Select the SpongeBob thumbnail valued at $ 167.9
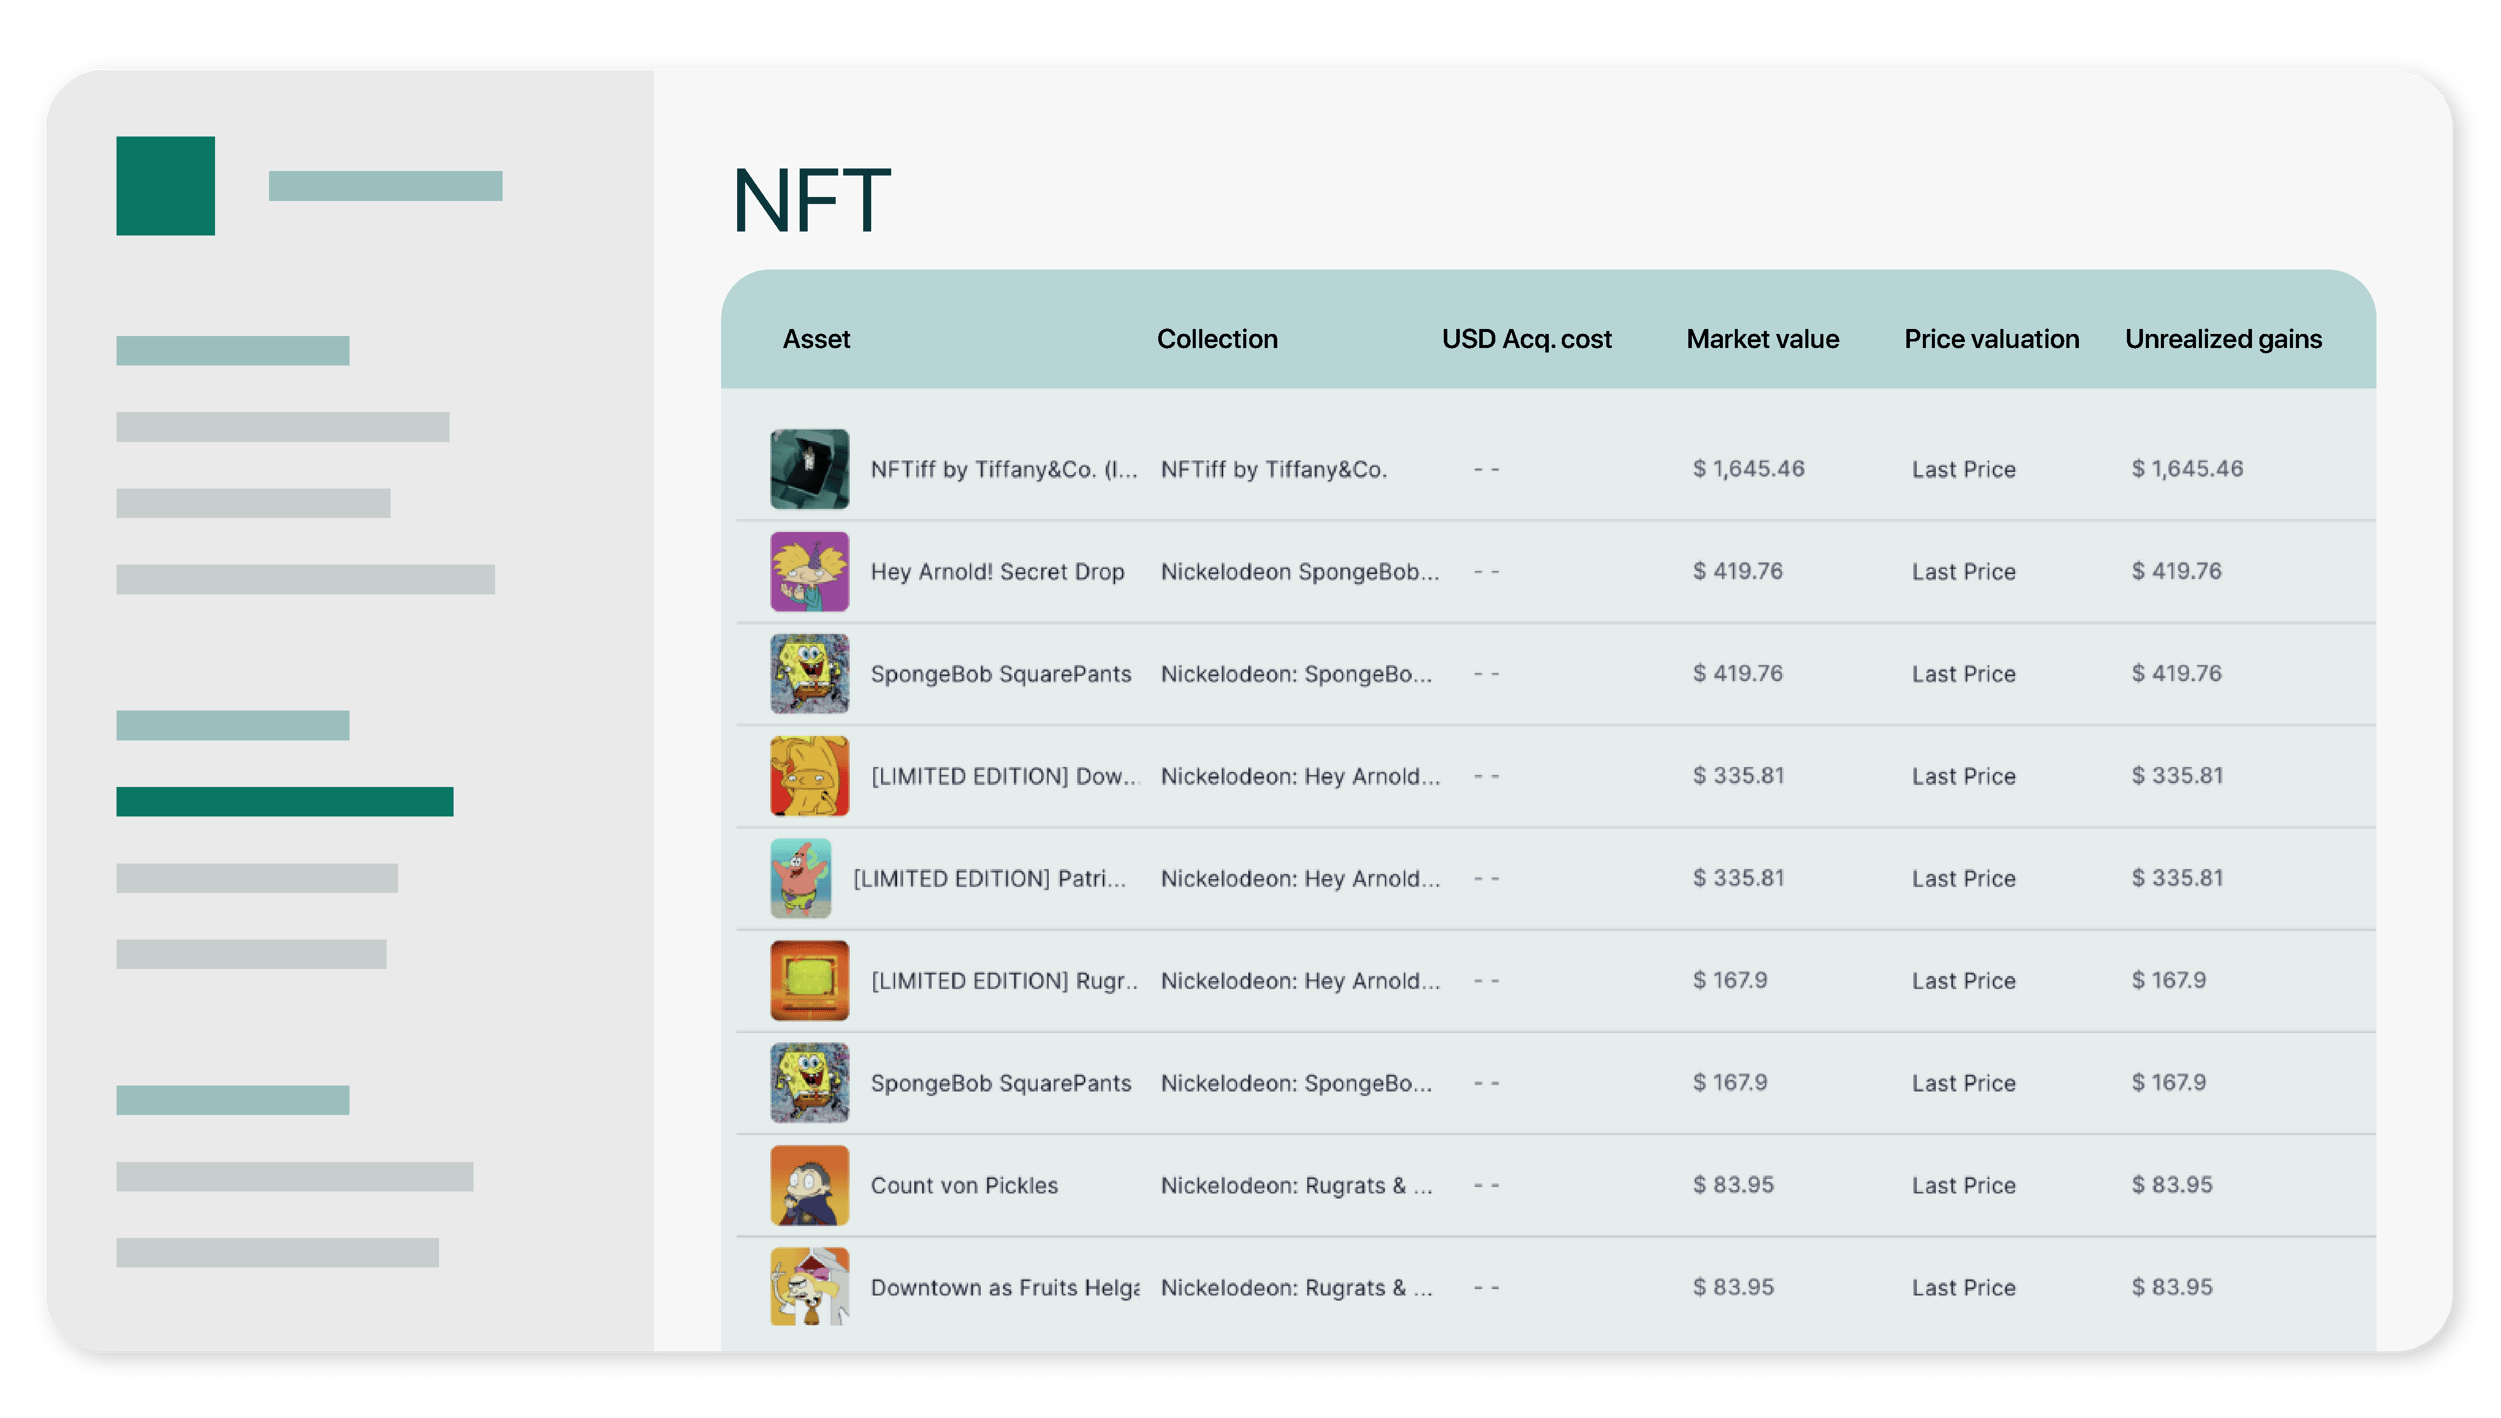 tap(809, 1083)
